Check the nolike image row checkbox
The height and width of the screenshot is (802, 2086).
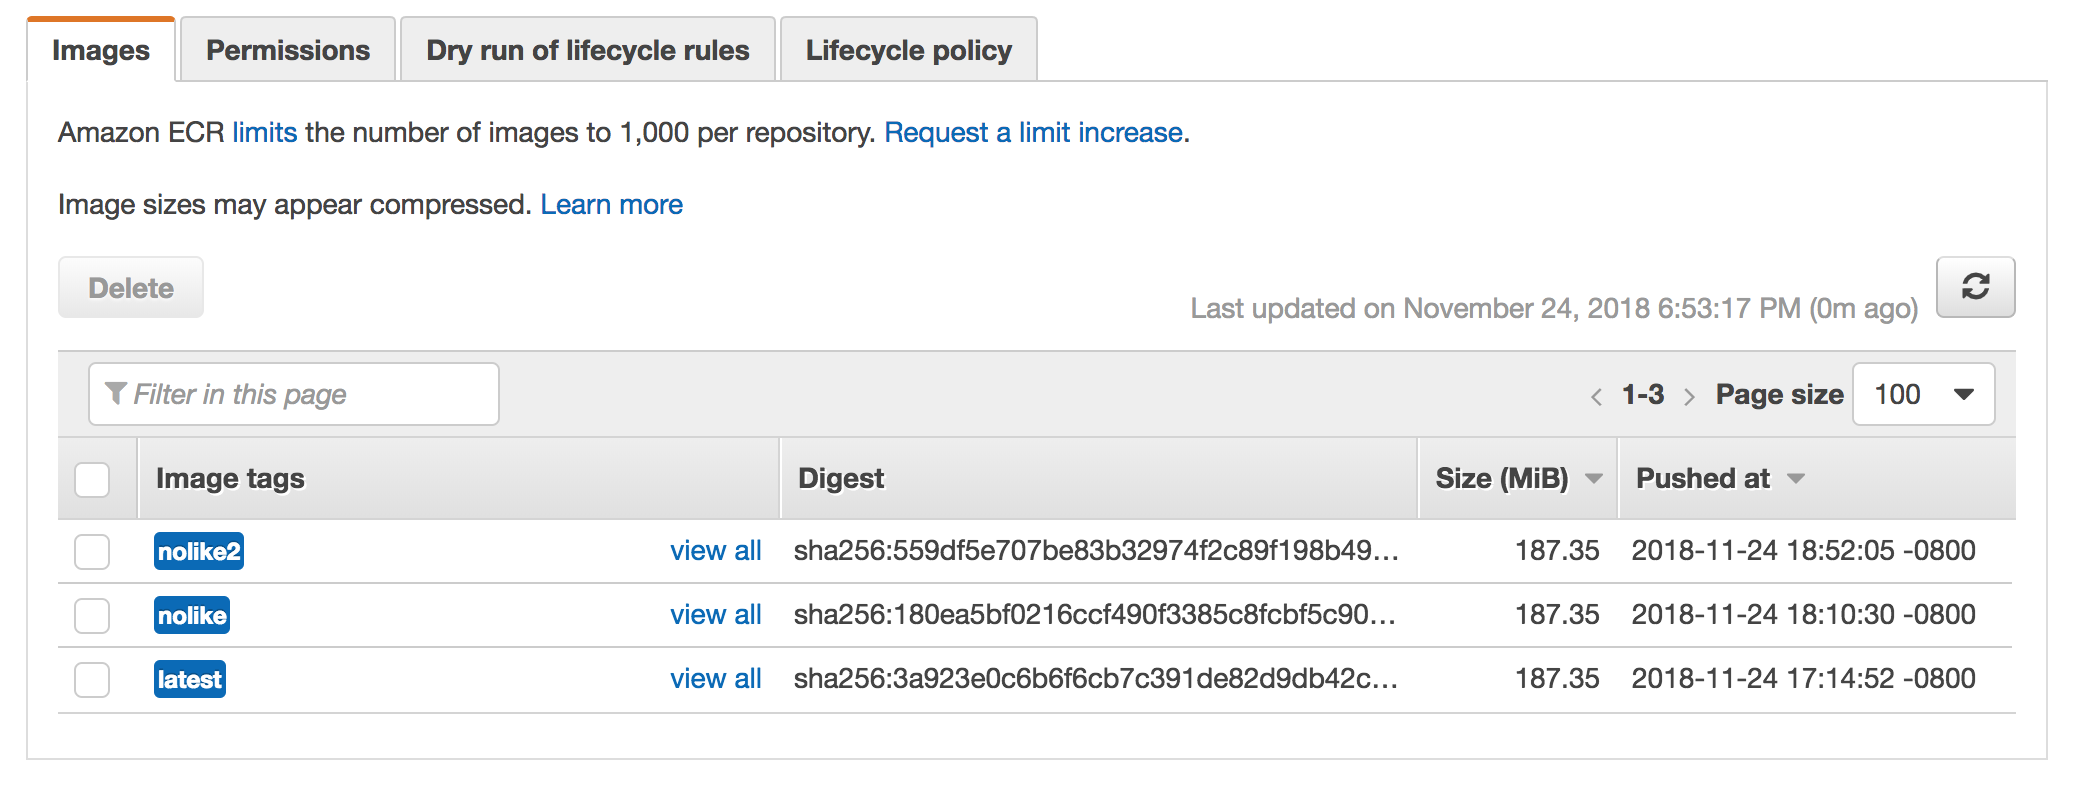click(x=92, y=615)
